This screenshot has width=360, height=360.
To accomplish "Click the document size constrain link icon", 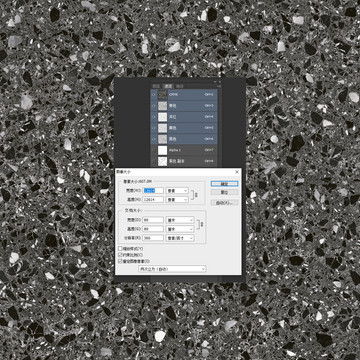I will tap(201, 224).
